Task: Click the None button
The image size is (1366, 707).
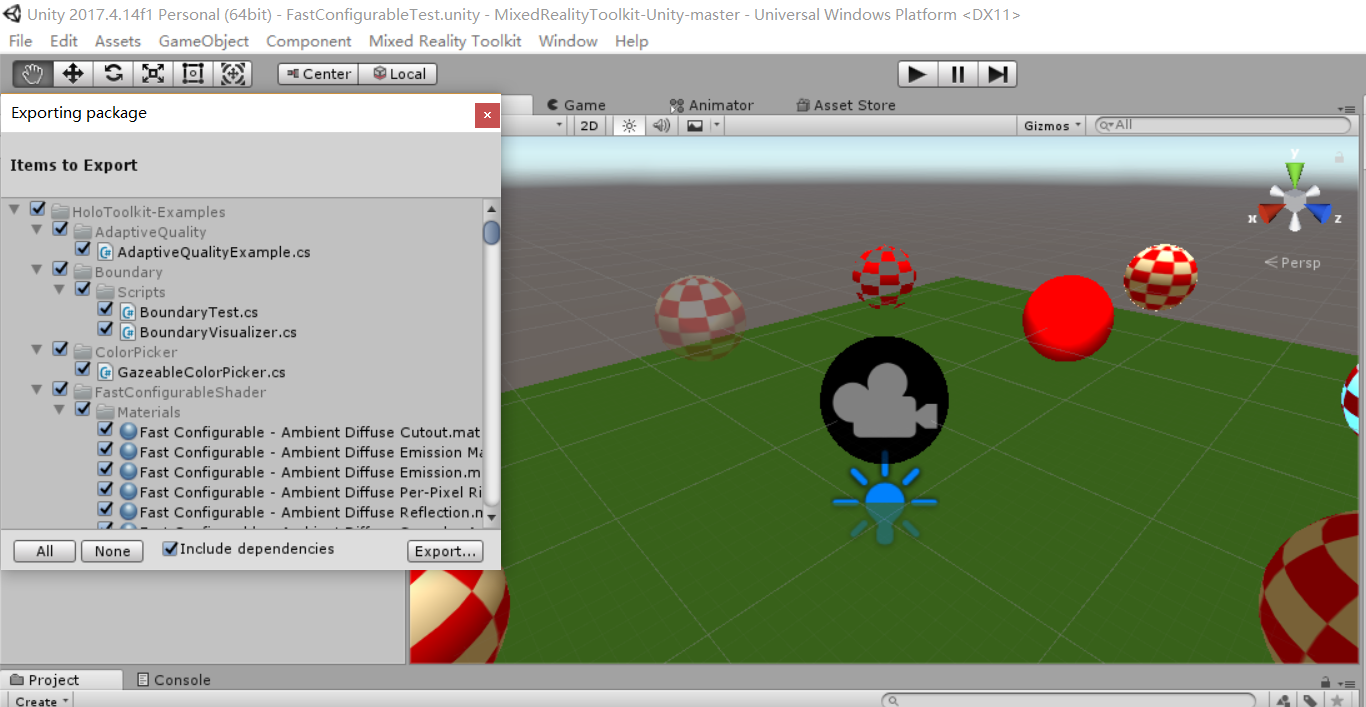Action: (x=113, y=551)
